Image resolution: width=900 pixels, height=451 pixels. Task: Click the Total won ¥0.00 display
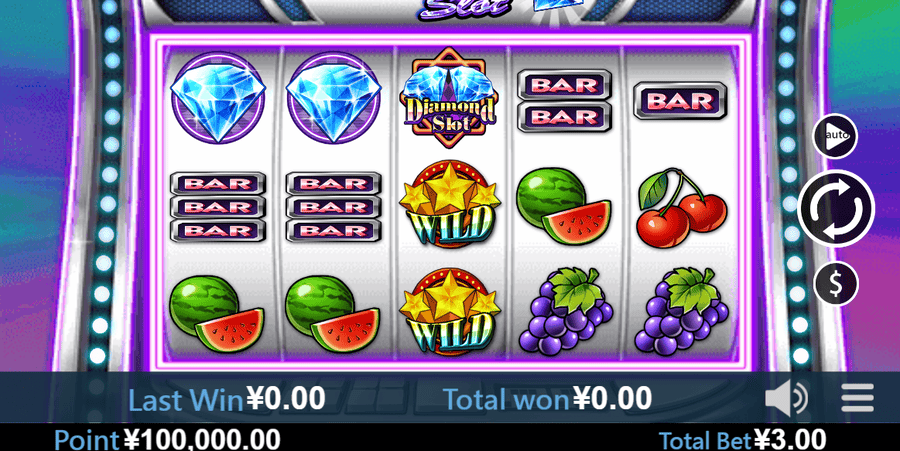[548, 399]
